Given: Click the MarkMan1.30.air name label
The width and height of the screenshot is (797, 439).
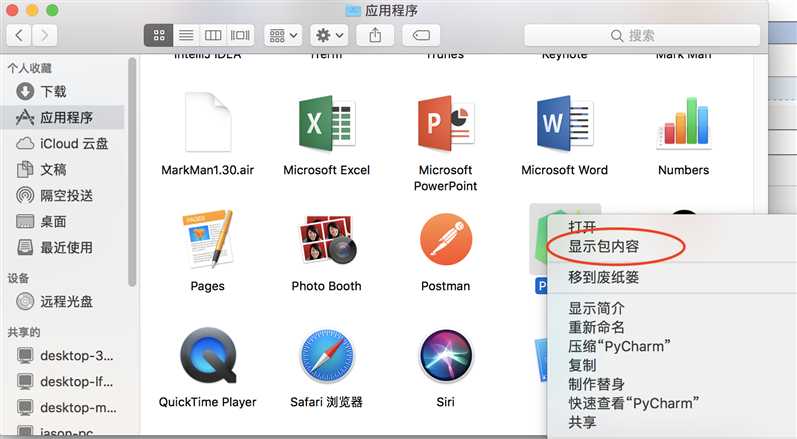Looking at the screenshot, I should [207, 170].
